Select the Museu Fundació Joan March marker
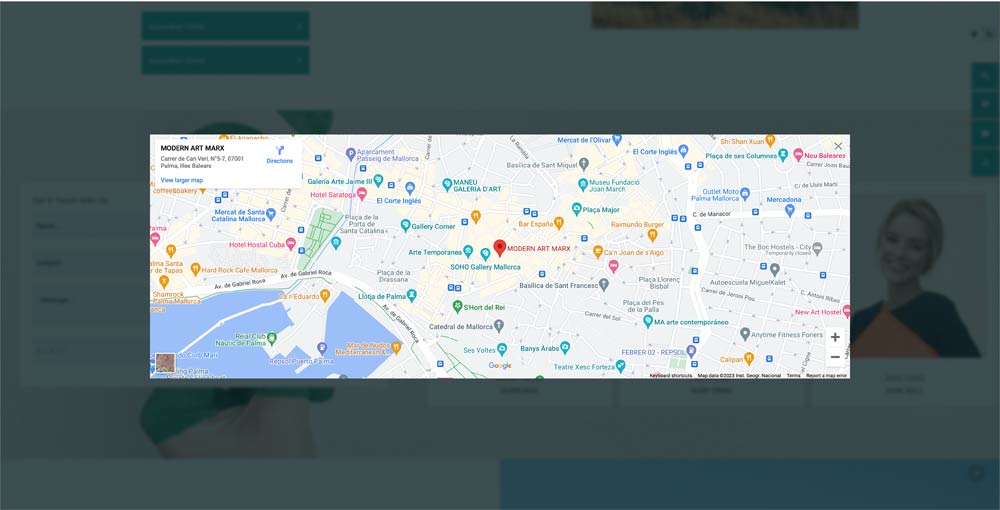The image size is (1000, 510). (x=582, y=184)
